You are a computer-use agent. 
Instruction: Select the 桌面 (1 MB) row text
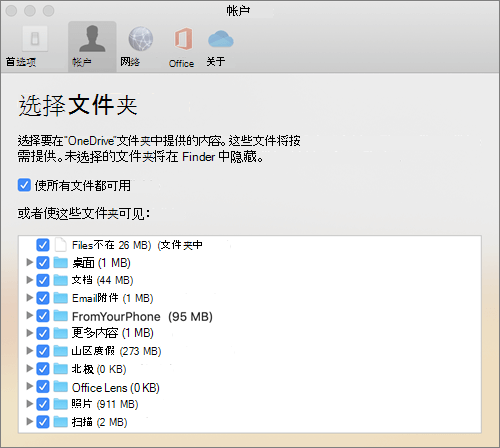(101, 263)
